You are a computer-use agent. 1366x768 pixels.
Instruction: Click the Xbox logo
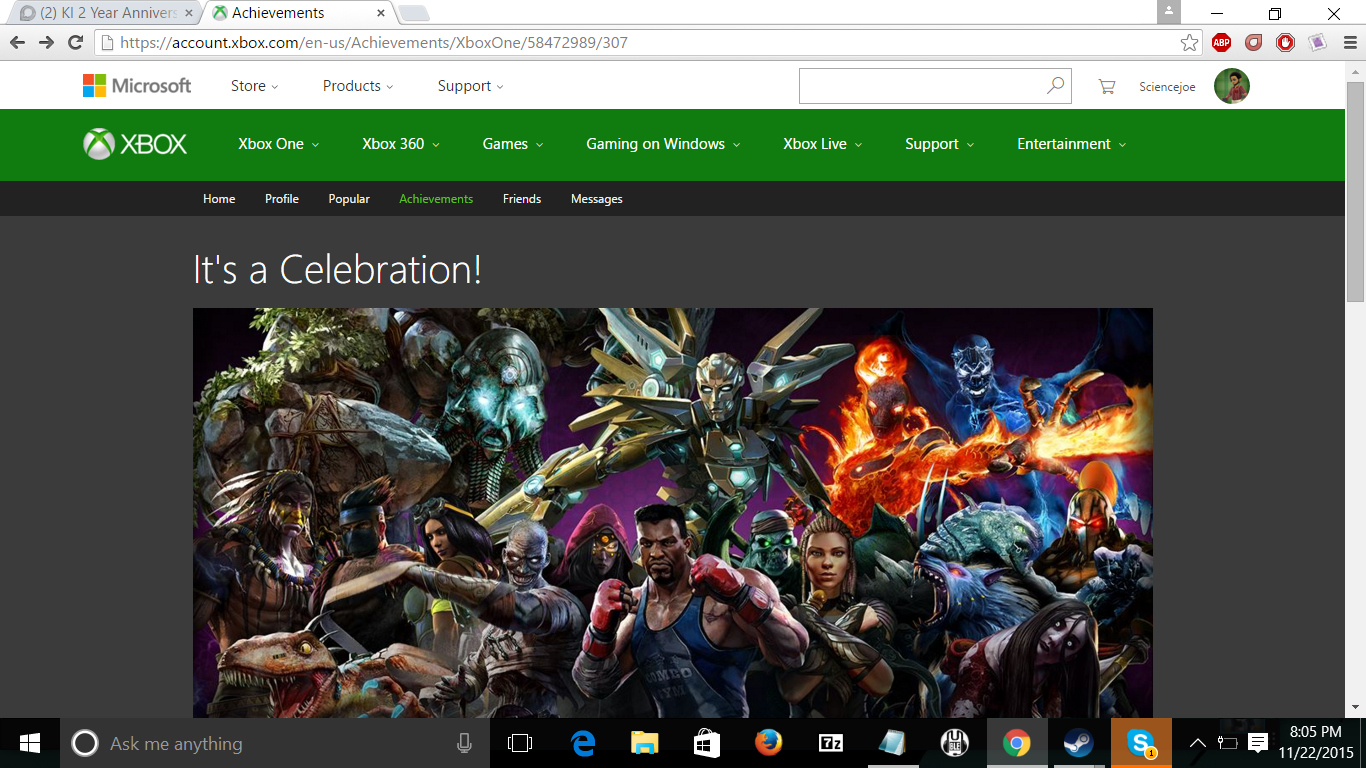[x=135, y=144]
